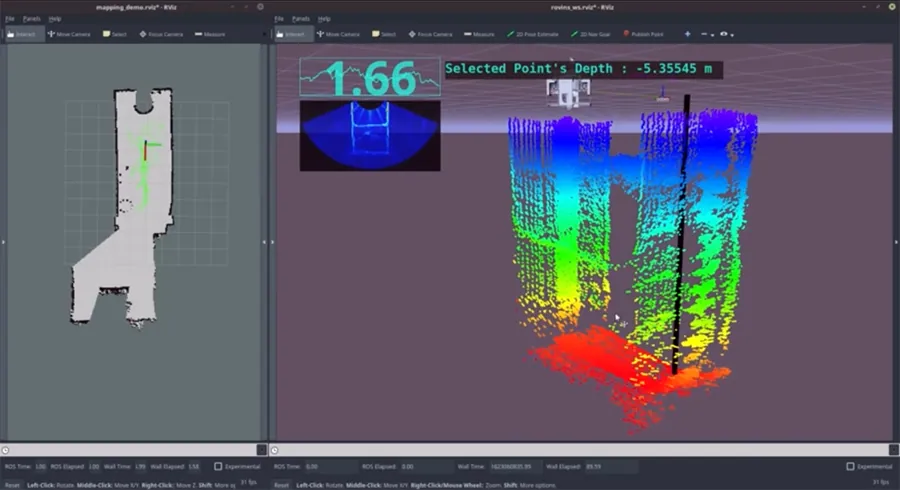Open the eye visibility dropdown in toolbar
The height and width of the screenshot is (490, 900).
click(727, 34)
